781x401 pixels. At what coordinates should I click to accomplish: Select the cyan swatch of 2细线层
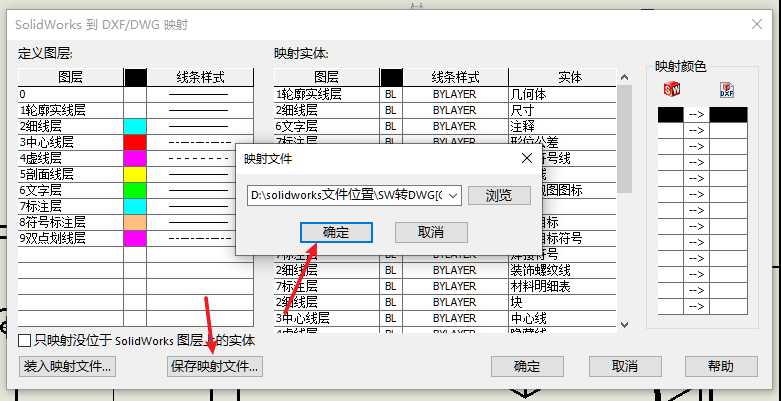click(x=135, y=127)
